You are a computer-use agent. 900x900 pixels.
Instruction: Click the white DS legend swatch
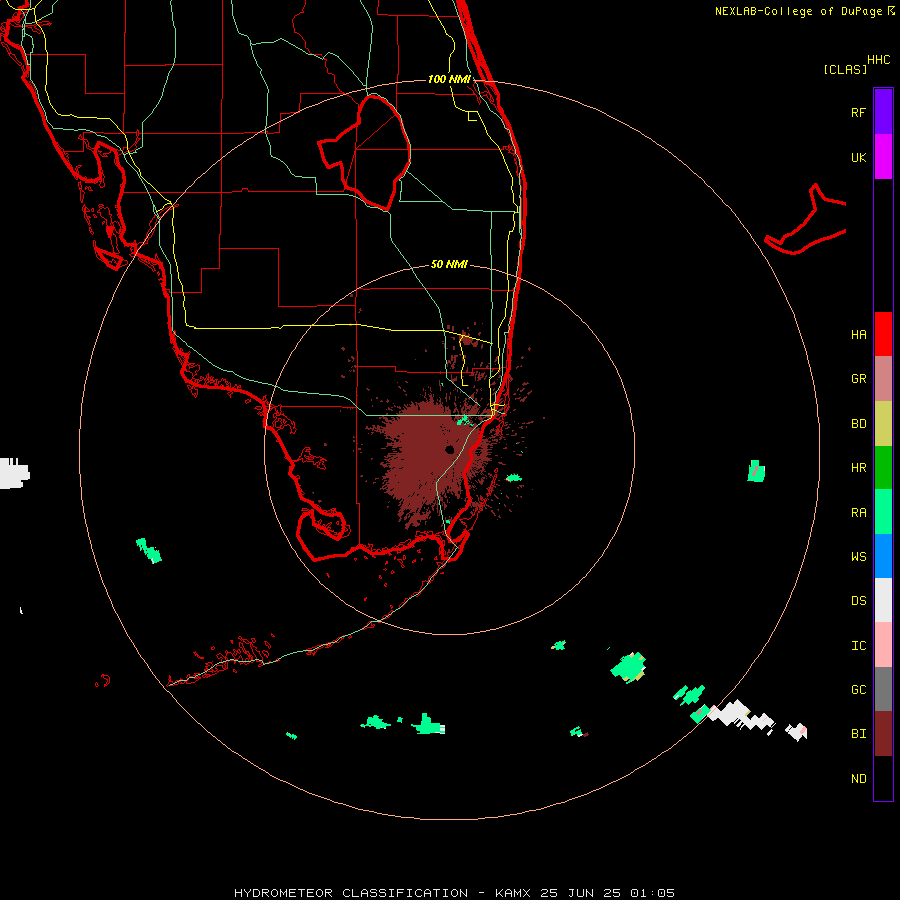pyautogui.click(x=883, y=600)
